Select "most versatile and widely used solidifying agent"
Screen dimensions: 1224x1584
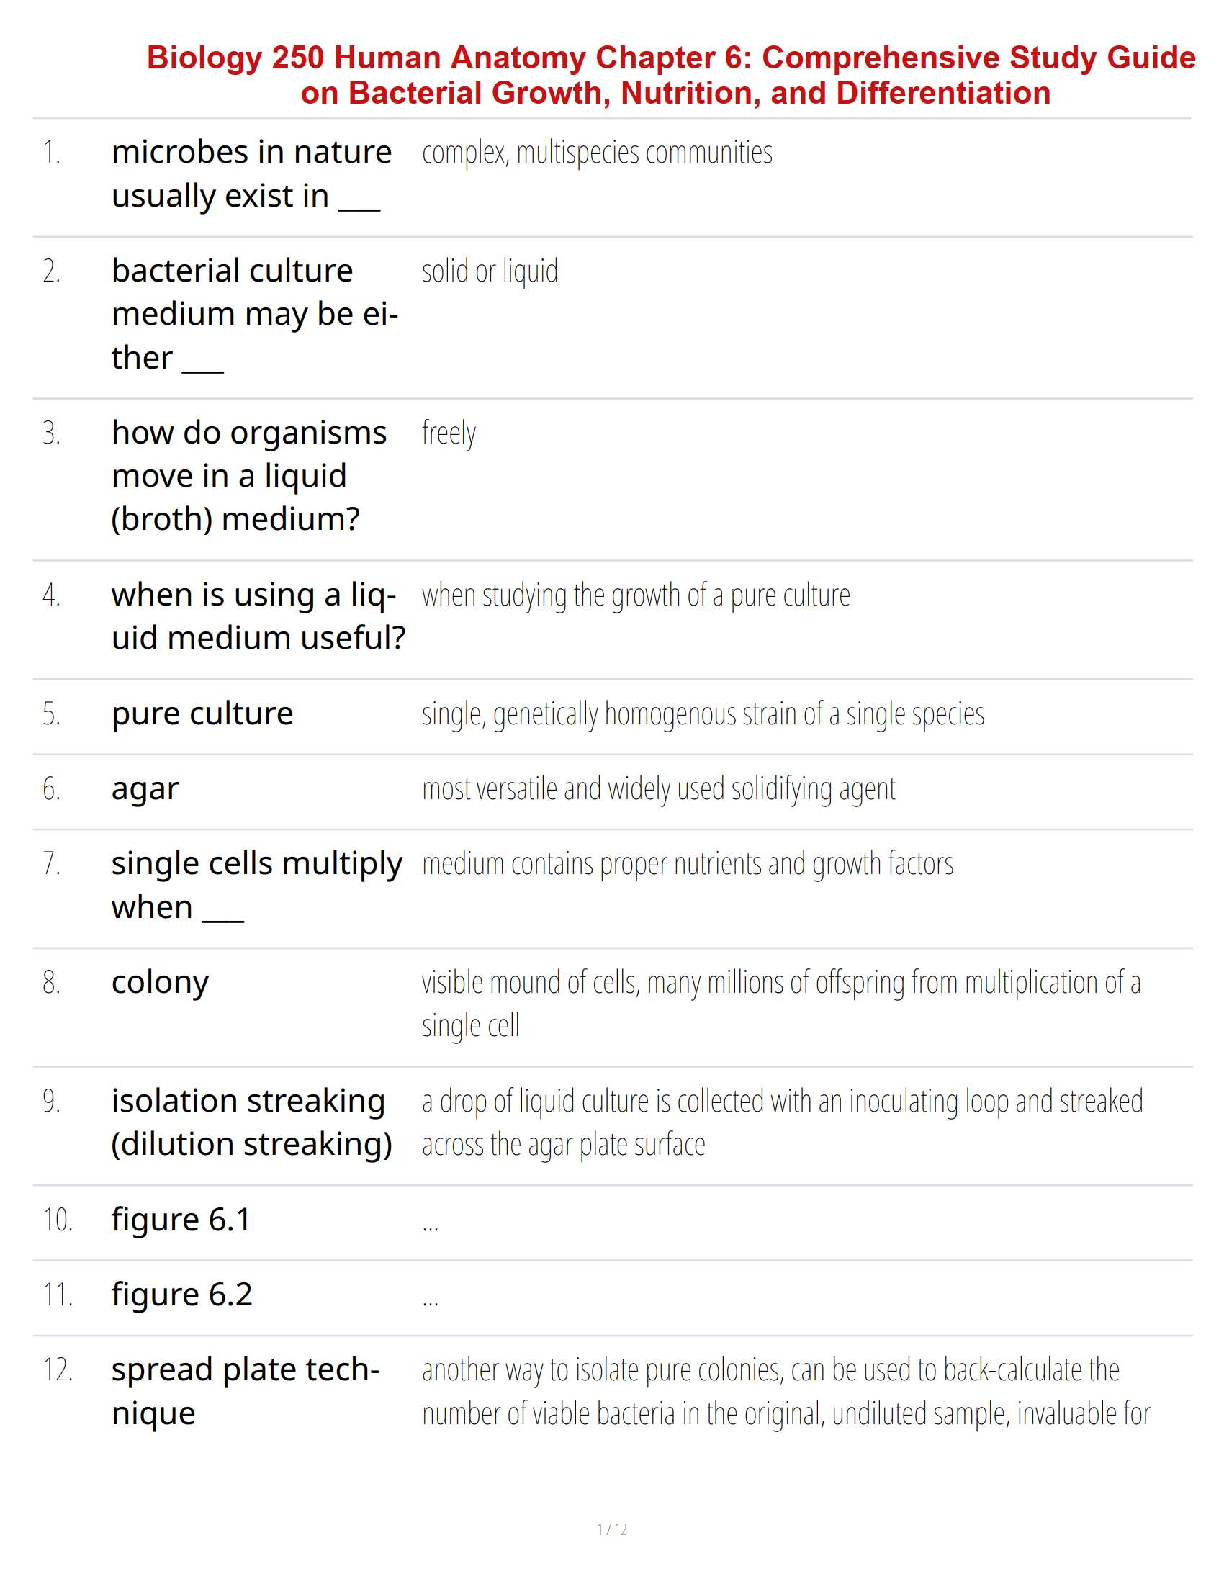(x=658, y=789)
